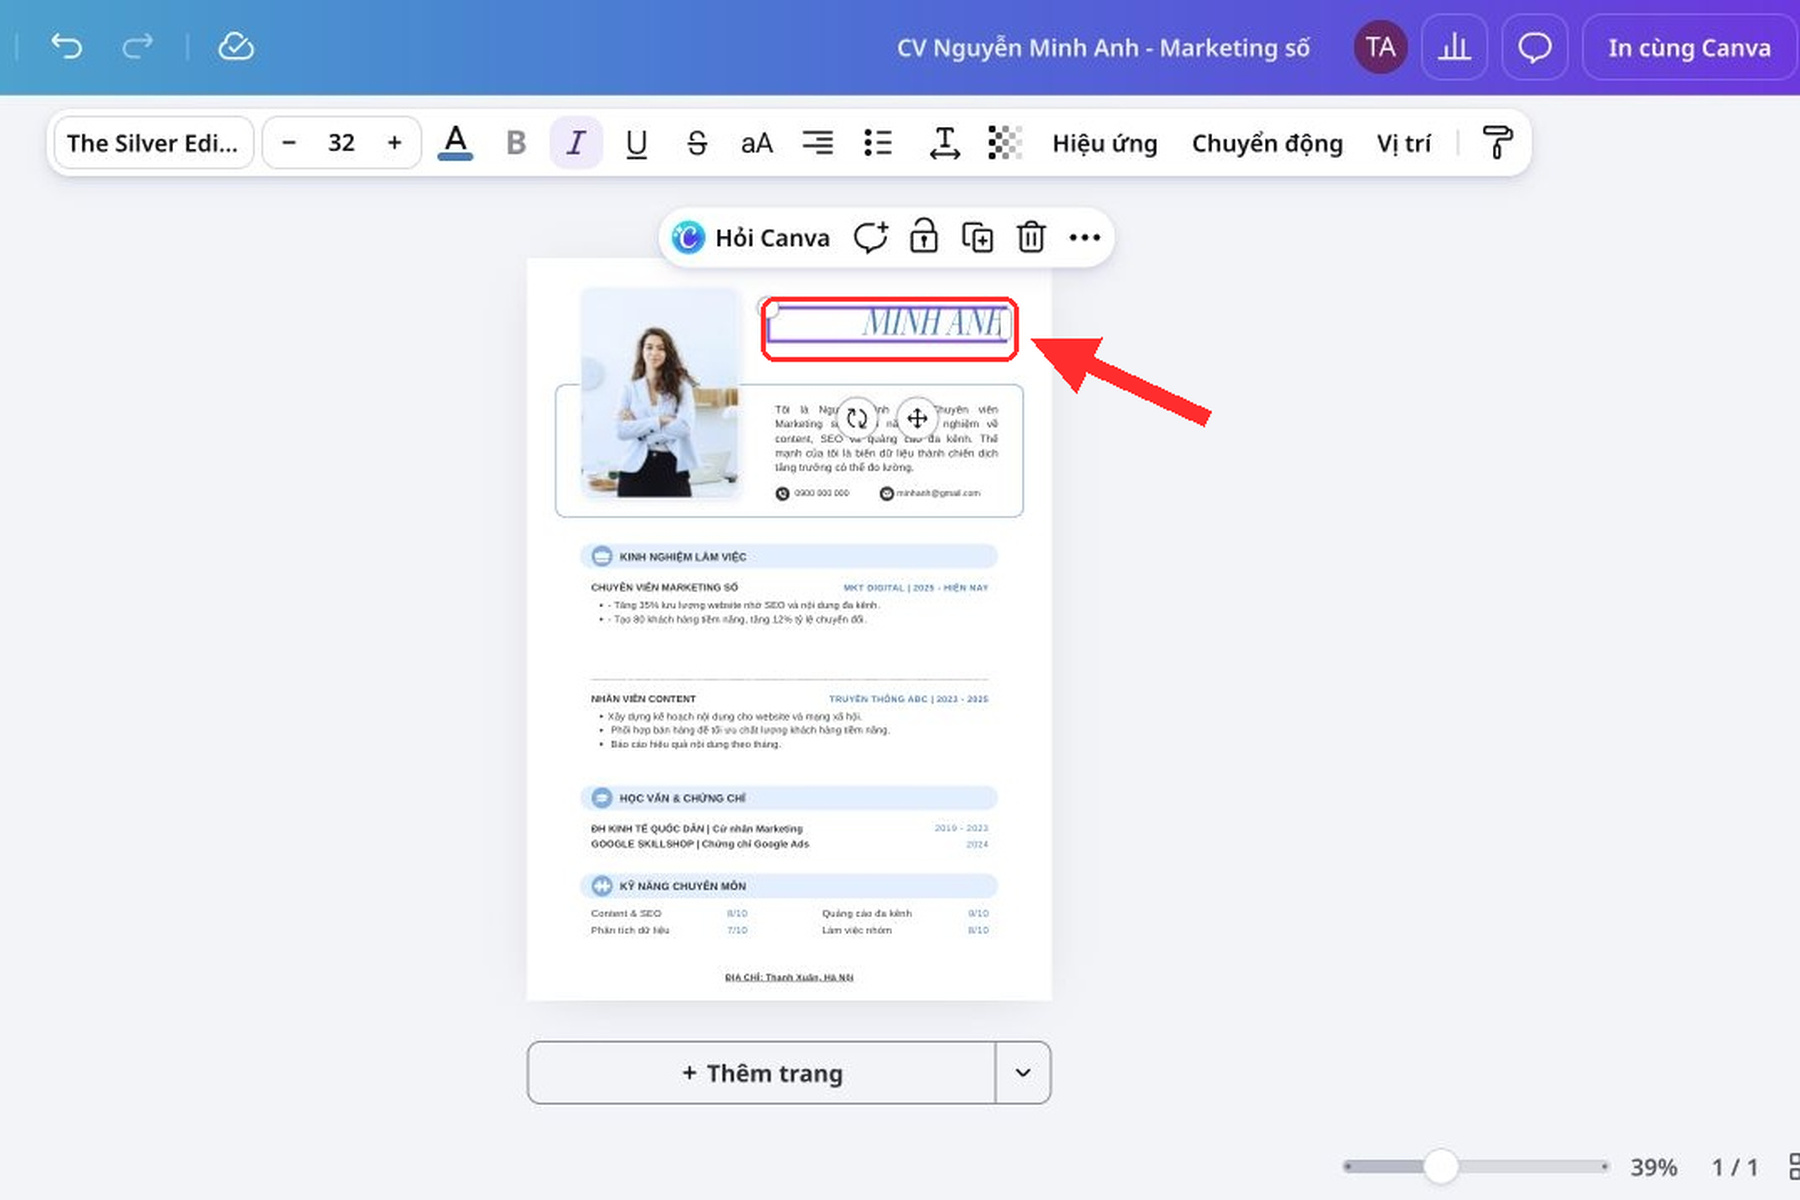Toggle strikethrough formatting
Image resolution: width=1800 pixels, height=1200 pixels.
pos(697,143)
